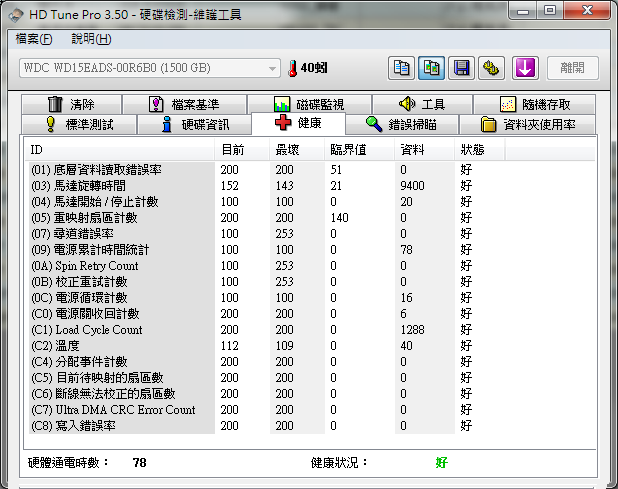Click the 40 degree temperature reading
The height and width of the screenshot is (489, 618).
314,68
